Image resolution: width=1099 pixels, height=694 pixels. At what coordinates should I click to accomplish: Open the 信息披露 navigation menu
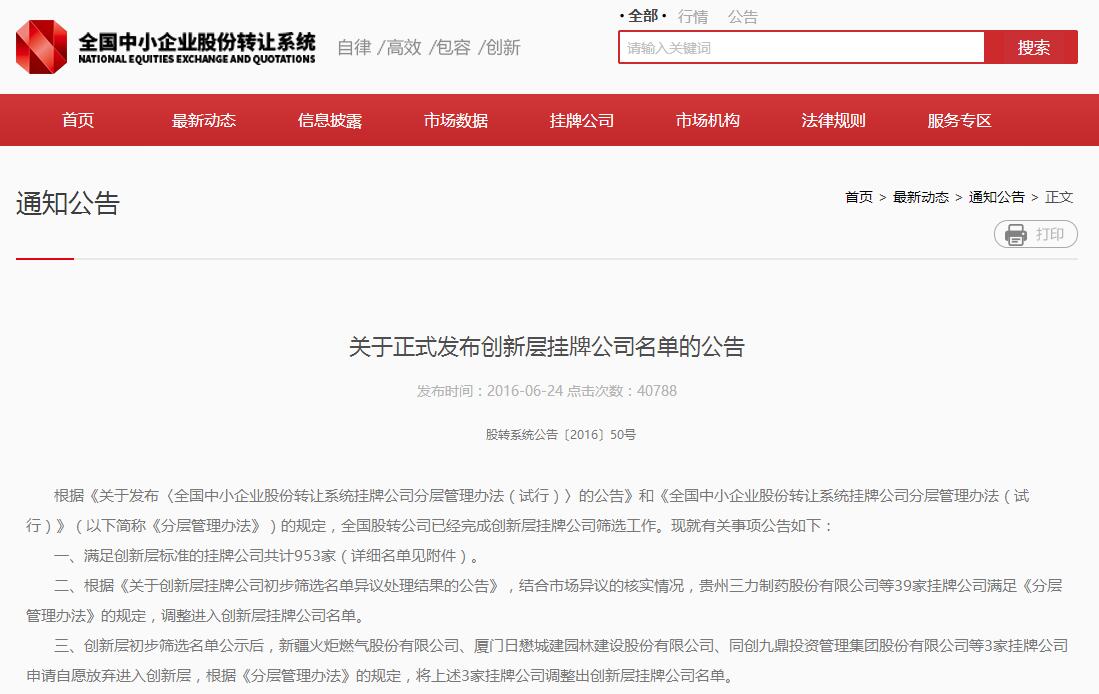[329, 120]
